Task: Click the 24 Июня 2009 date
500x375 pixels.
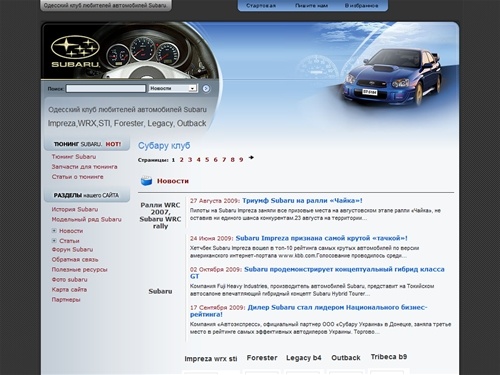Action: point(211,238)
